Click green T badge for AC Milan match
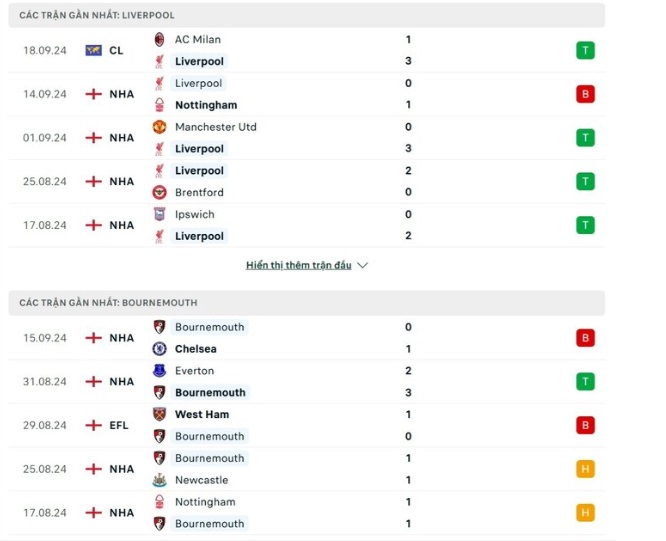The height and width of the screenshot is (541, 666). click(585, 51)
